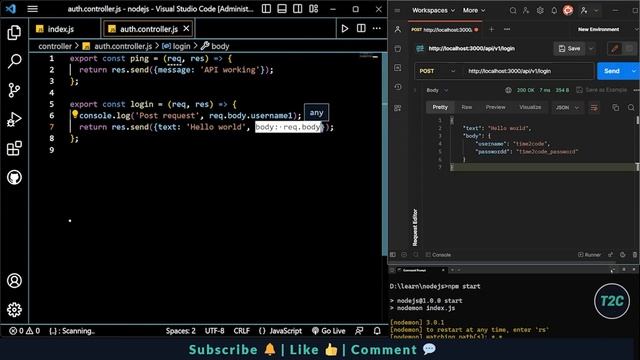Image resolution: width=640 pixels, height=360 pixels.
Task: Add a new Postman request tab
Action: click(x=491, y=29)
